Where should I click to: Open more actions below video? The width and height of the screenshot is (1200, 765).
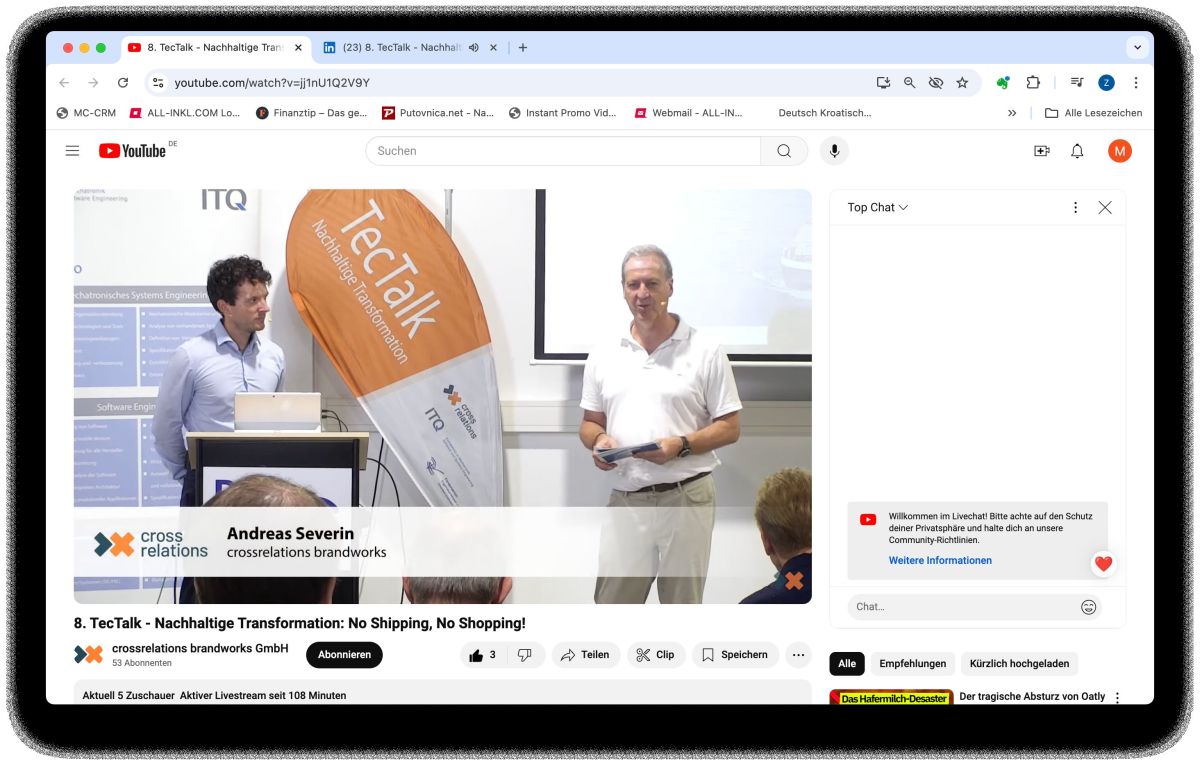tap(798, 655)
